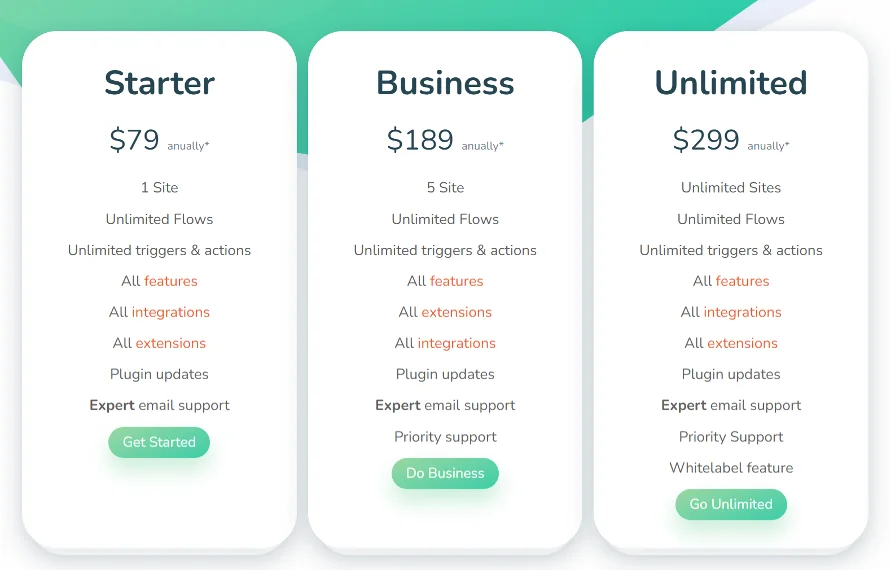Open the integrations link in Starter plan
The height and width of the screenshot is (570, 891).
(x=170, y=313)
